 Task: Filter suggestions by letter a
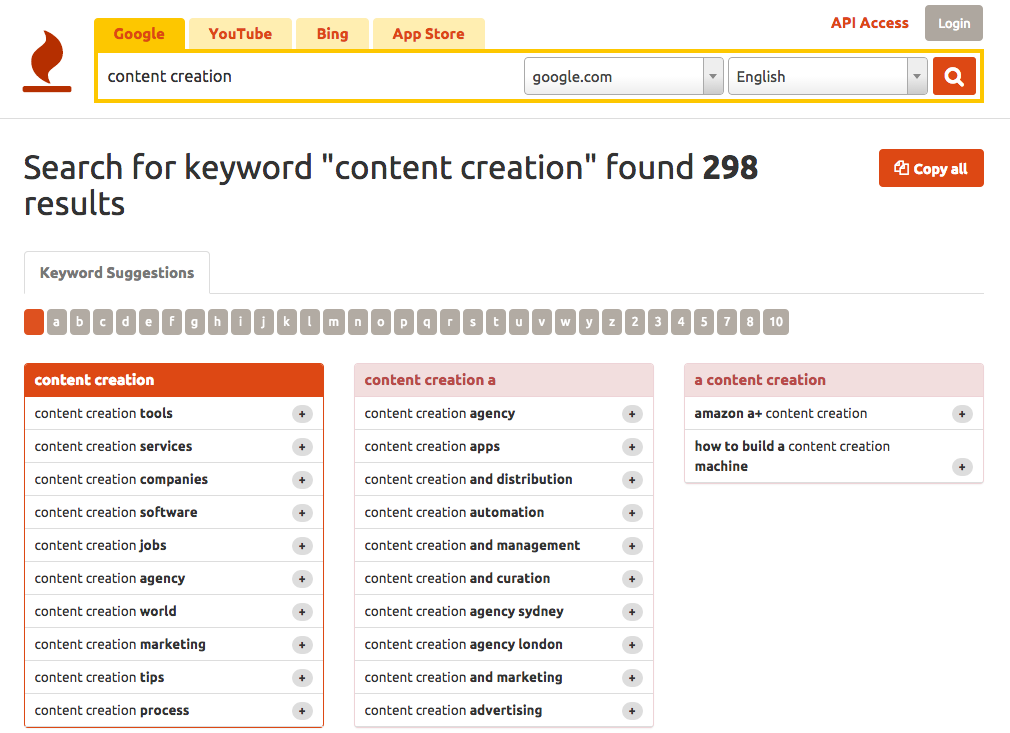[57, 322]
